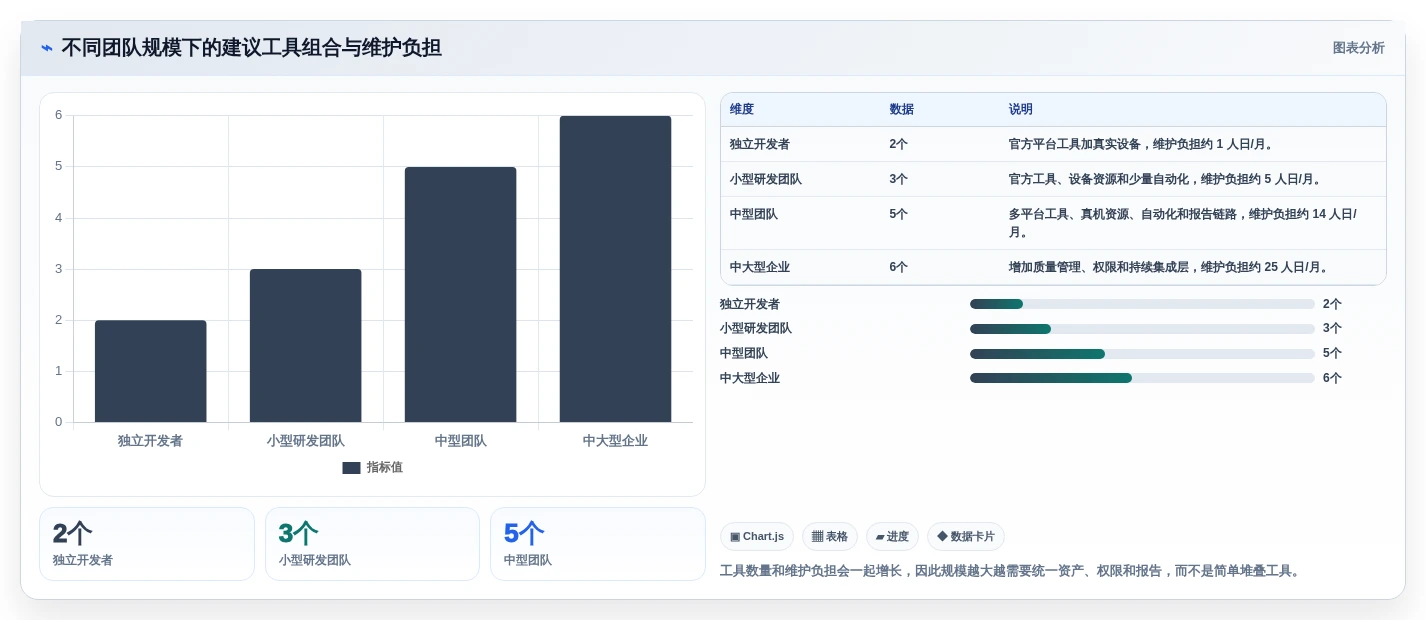The height and width of the screenshot is (620, 1426).
Task: Click the 图表分析 label in the header
Action: (1358, 48)
